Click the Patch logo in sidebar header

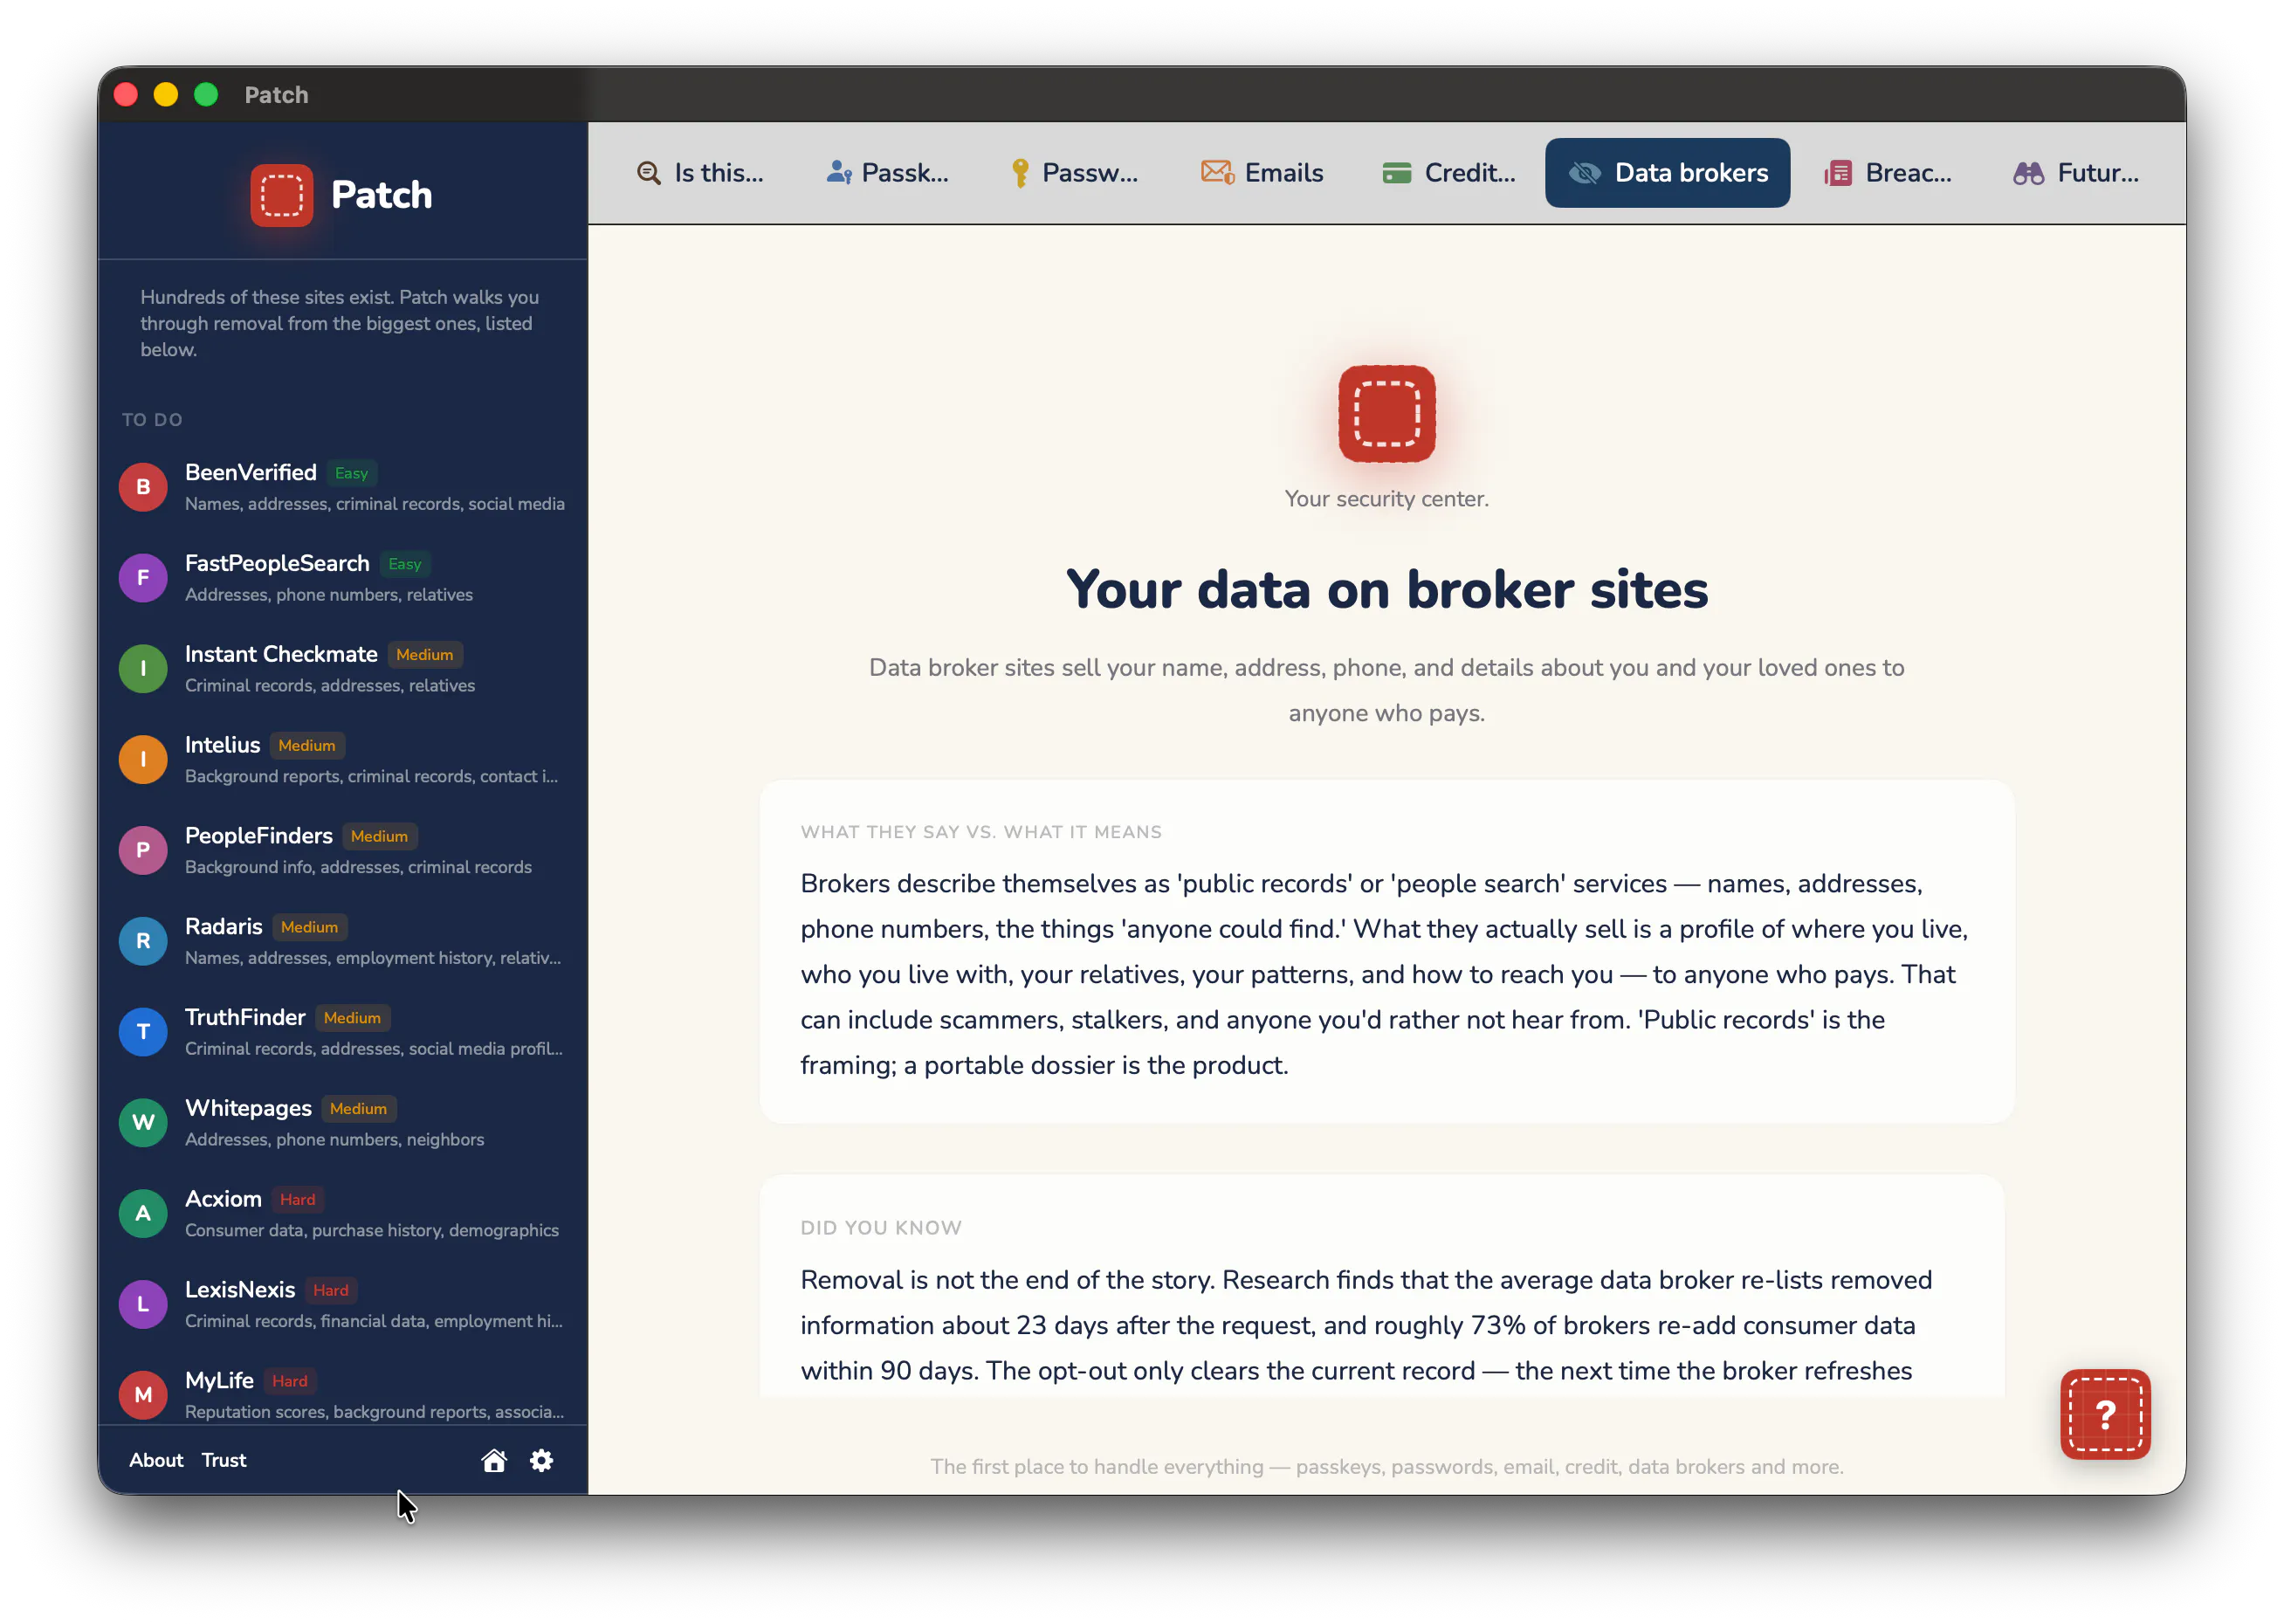pos(282,195)
